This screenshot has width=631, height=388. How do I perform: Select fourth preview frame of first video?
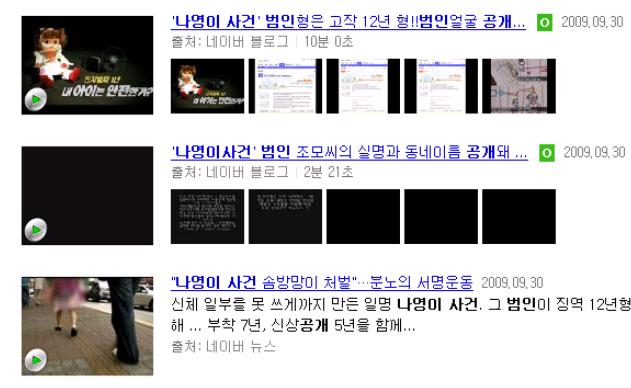[441, 86]
